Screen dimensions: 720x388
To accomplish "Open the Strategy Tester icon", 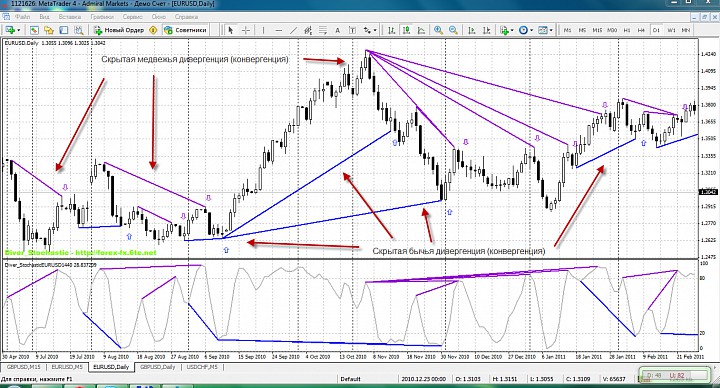I will (x=79, y=30).
